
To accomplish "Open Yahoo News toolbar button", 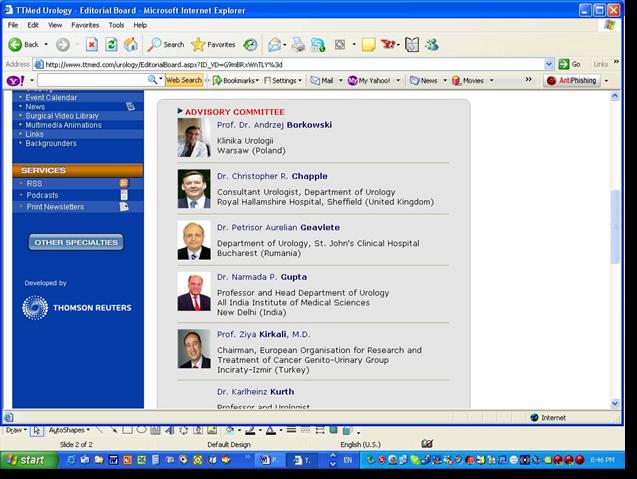I will click(424, 80).
